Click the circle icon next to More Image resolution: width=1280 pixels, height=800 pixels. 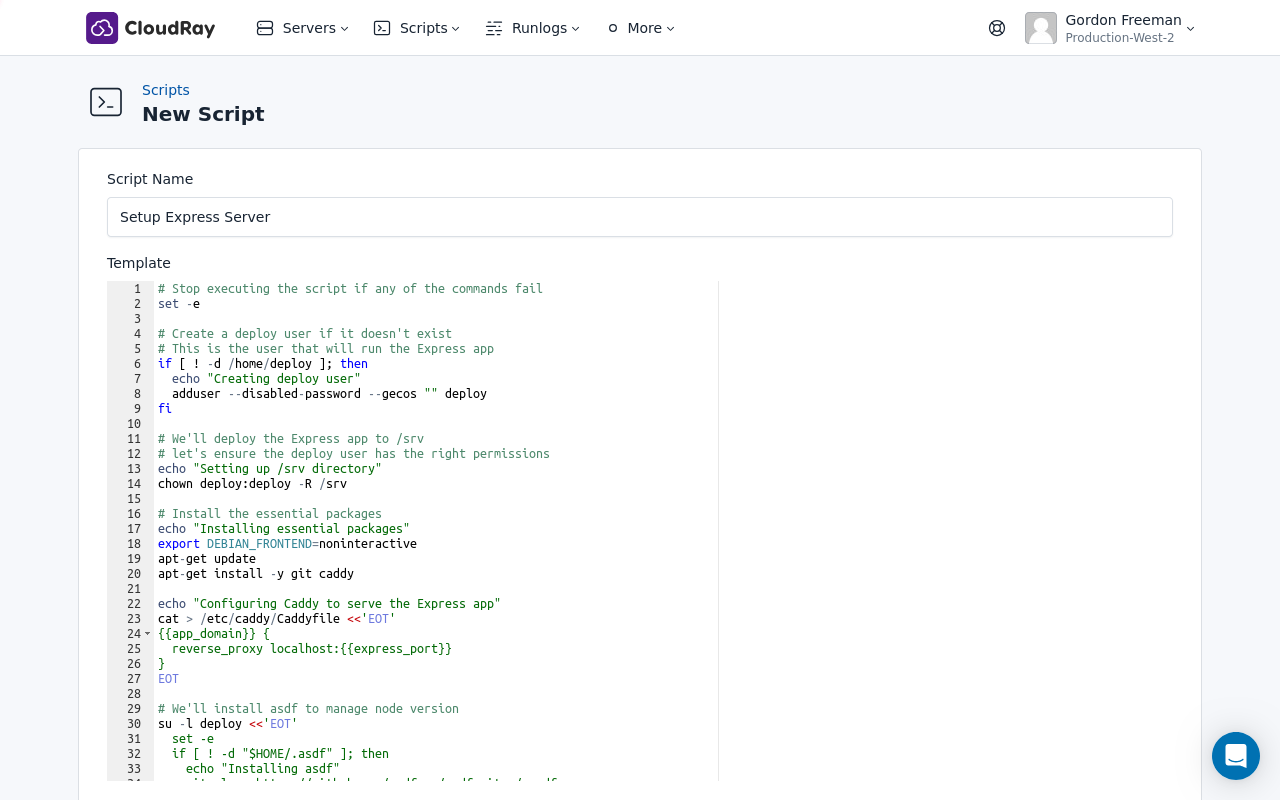[613, 28]
